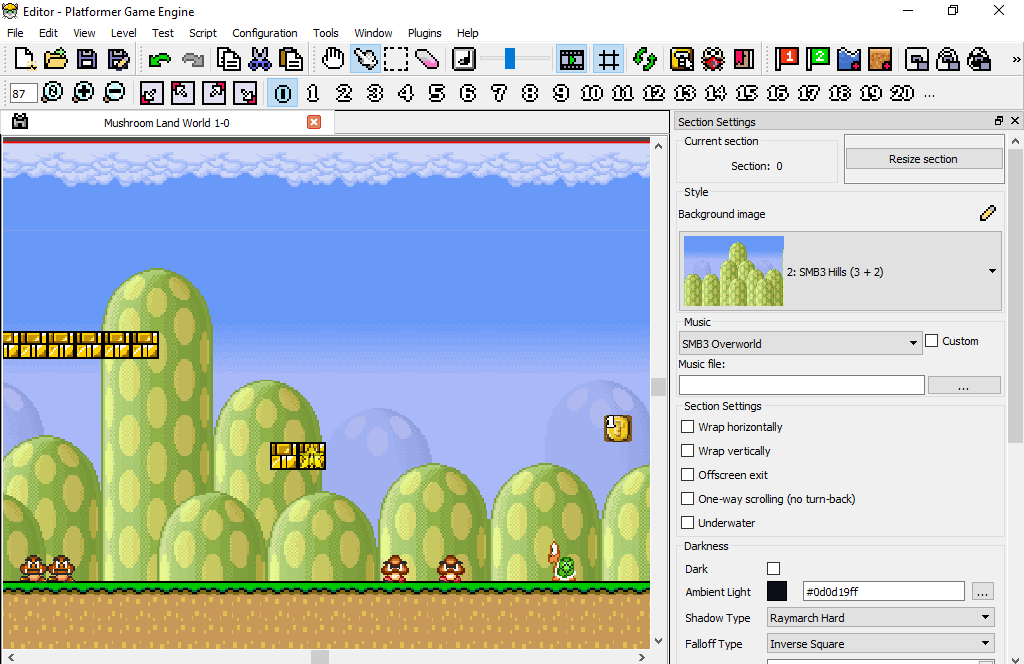Click the bug debugger icon
1024x664 pixels.
click(712, 59)
